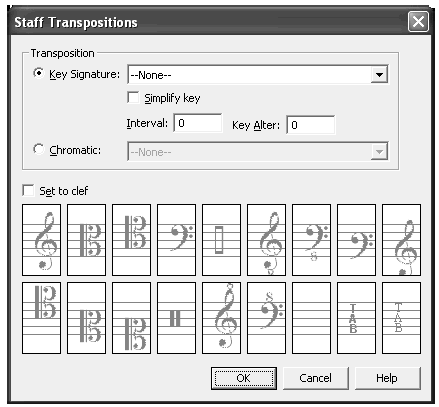
Task: Choose the blank no-clef staff icon
Action: pos(311,318)
